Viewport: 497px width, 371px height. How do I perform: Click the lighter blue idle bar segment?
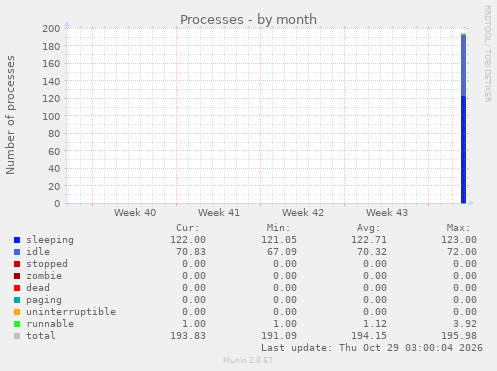point(463,66)
